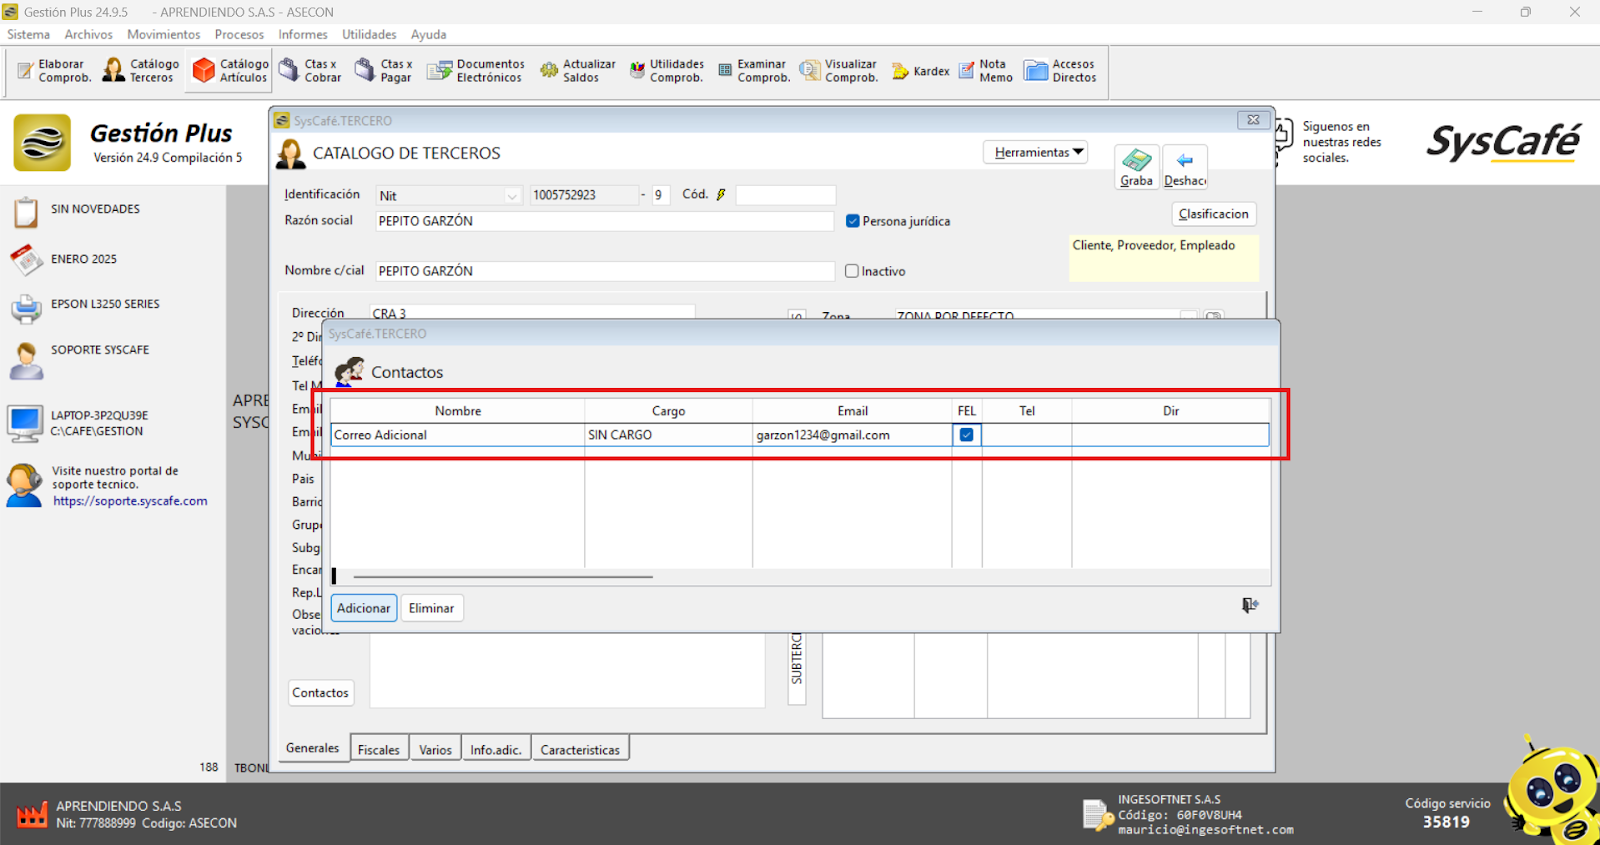Click the Razón social input field
Viewport: 1600px width, 845px height.
tap(604, 221)
